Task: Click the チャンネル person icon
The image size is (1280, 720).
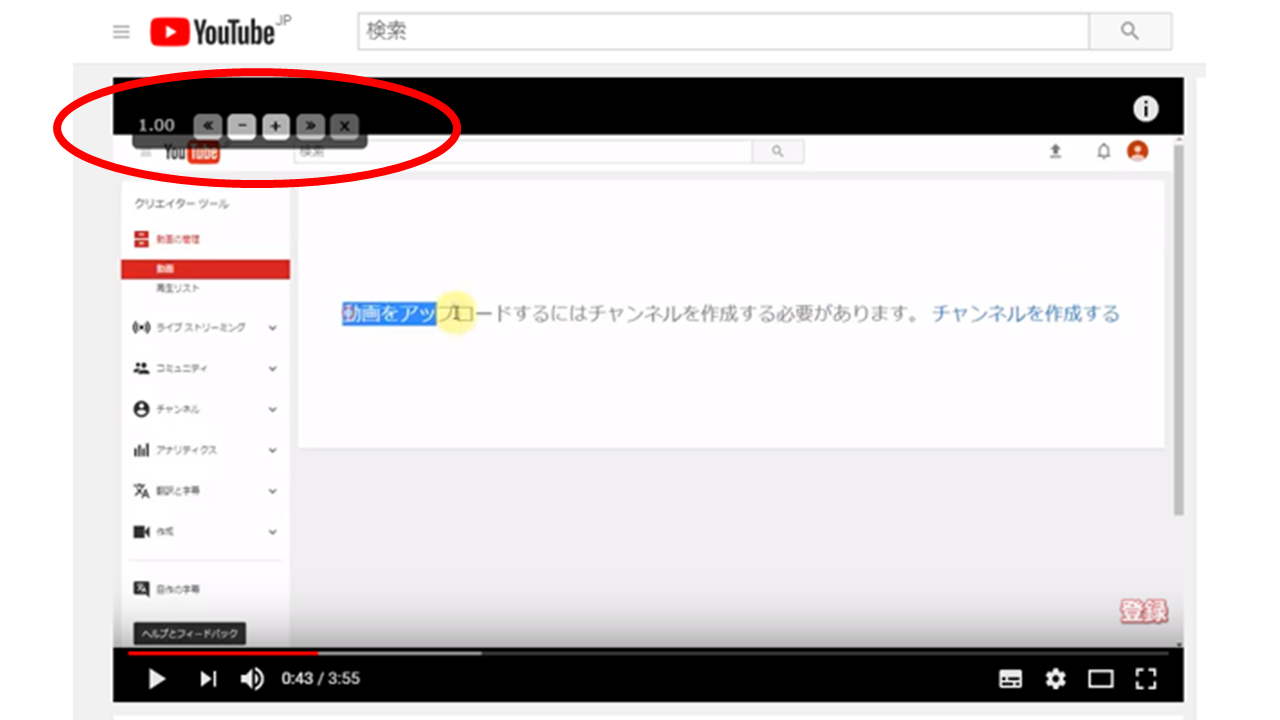Action: (141, 409)
